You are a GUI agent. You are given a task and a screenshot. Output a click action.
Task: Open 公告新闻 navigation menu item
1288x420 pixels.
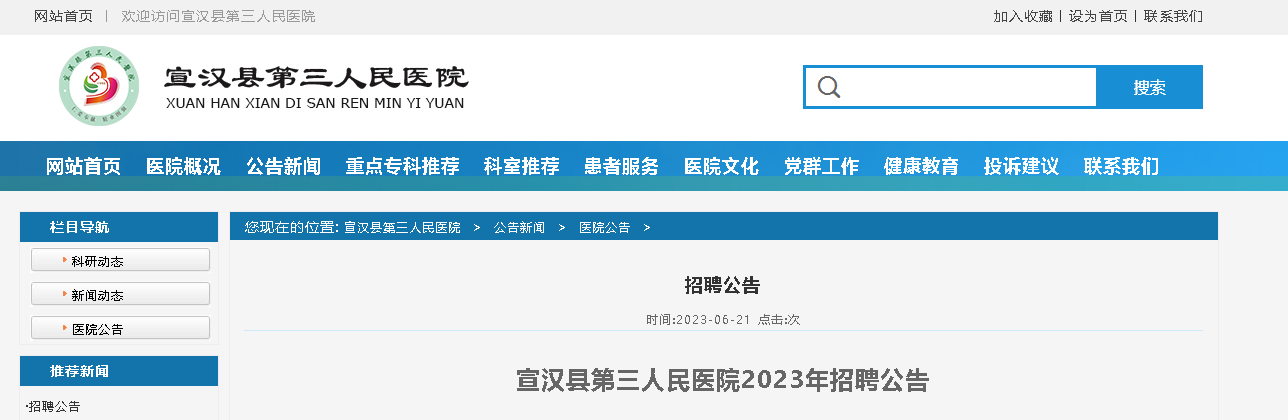(x=283, y=166)
